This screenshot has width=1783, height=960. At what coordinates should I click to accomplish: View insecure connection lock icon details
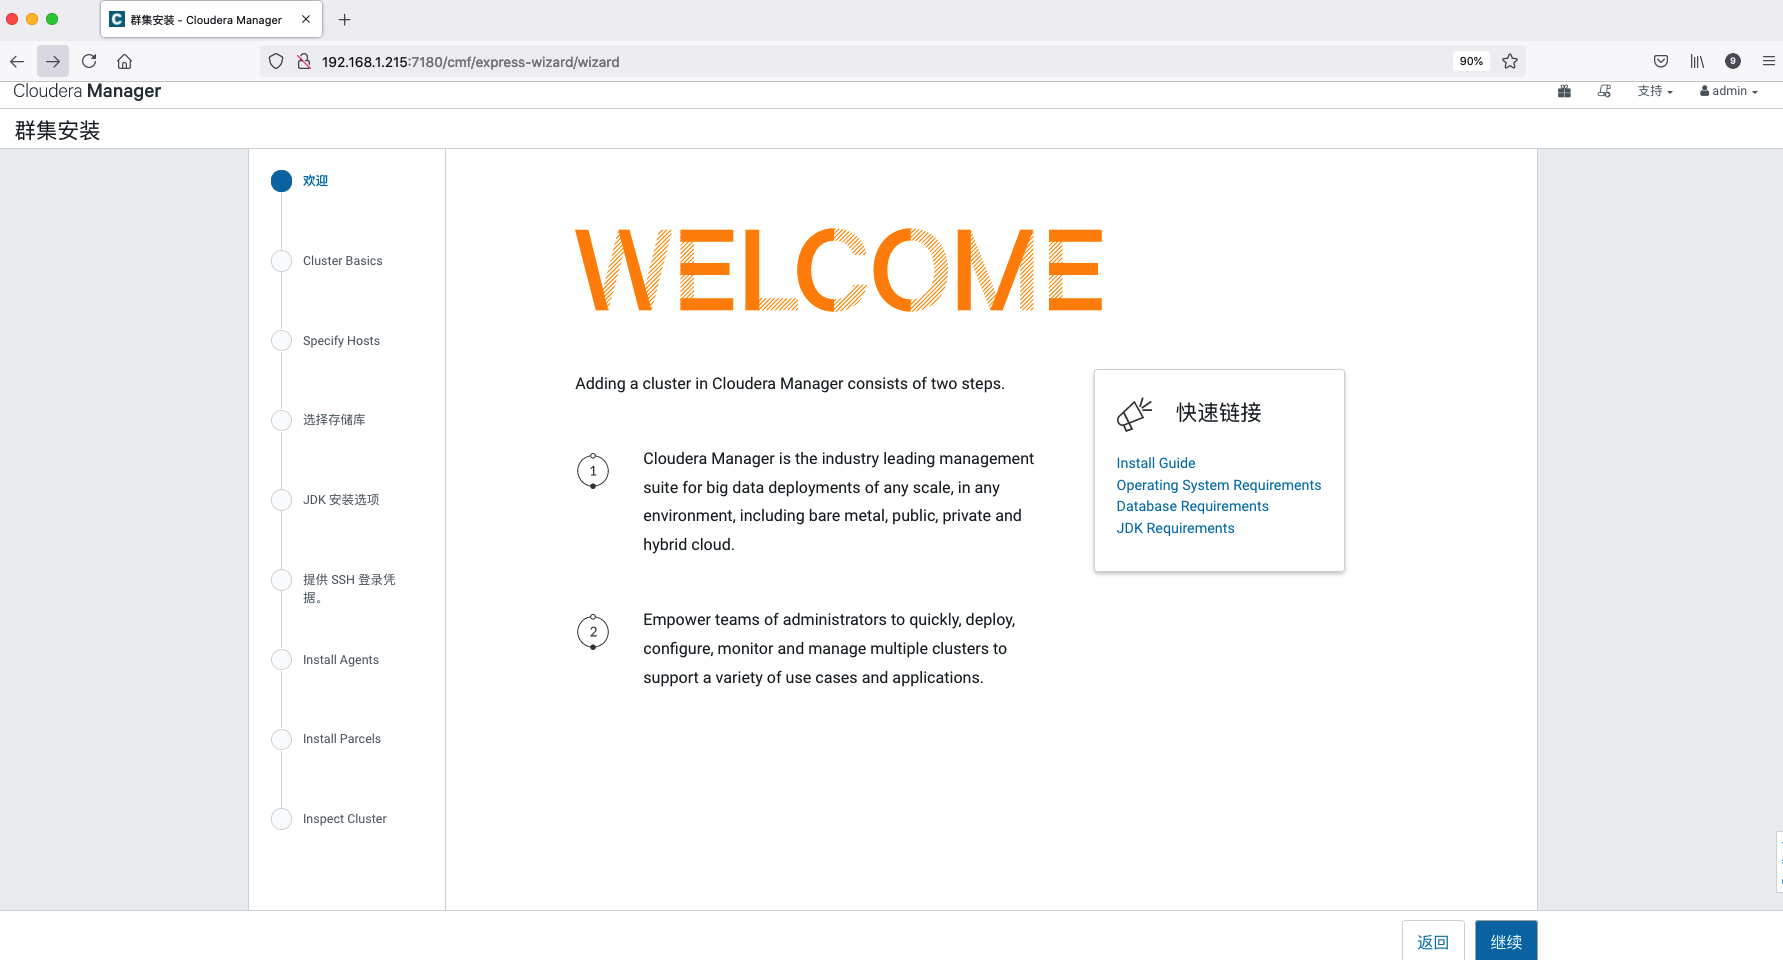click(304, 61)
